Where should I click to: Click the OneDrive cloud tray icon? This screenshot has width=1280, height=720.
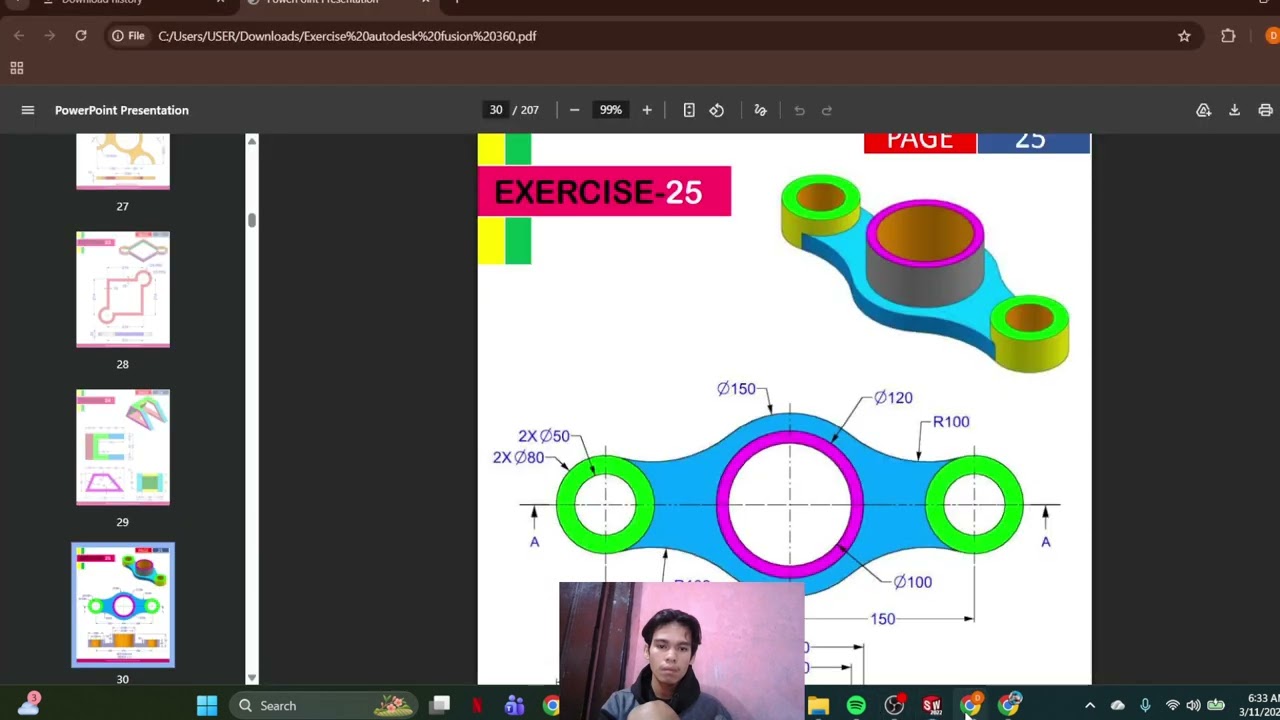pos(1118,706)
